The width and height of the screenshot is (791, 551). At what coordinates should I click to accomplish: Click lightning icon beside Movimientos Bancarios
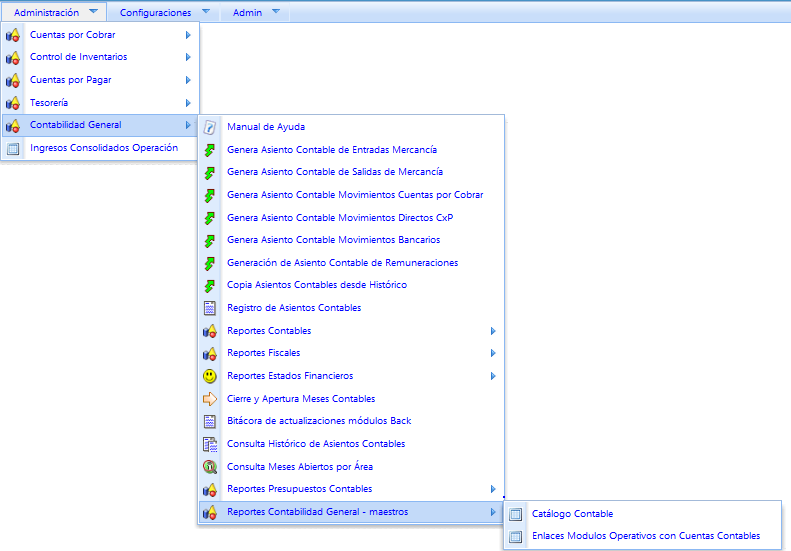[x=210, y=241]
